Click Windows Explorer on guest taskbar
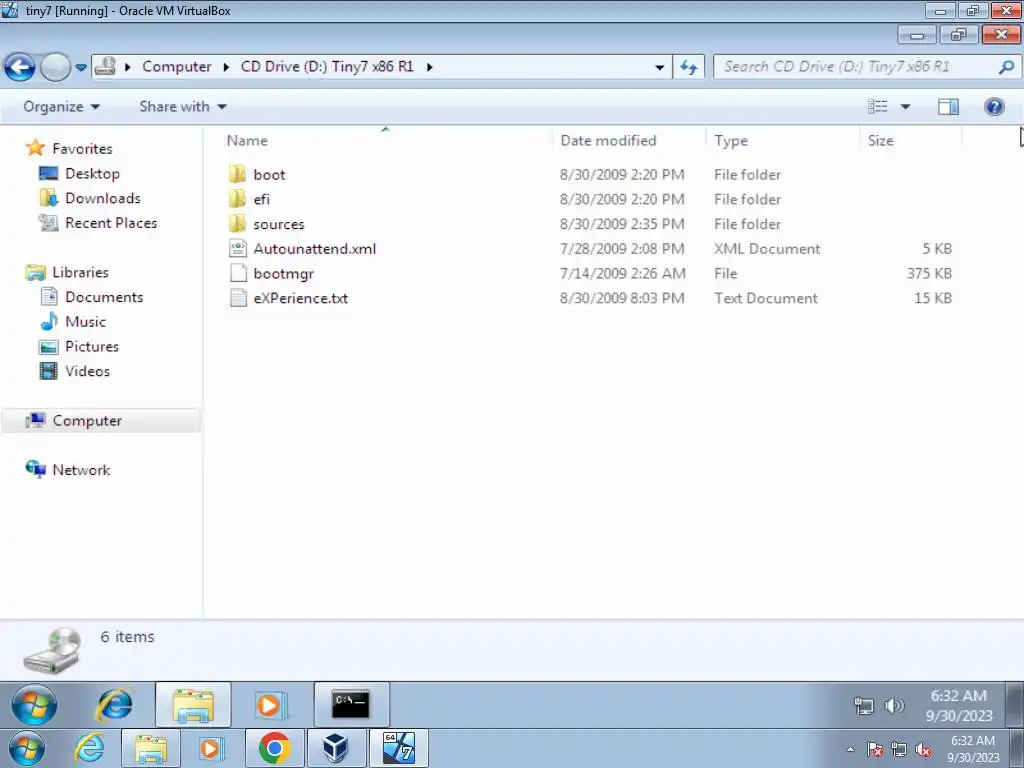Viewport: 1024px width, 768px height. (193, 705)
